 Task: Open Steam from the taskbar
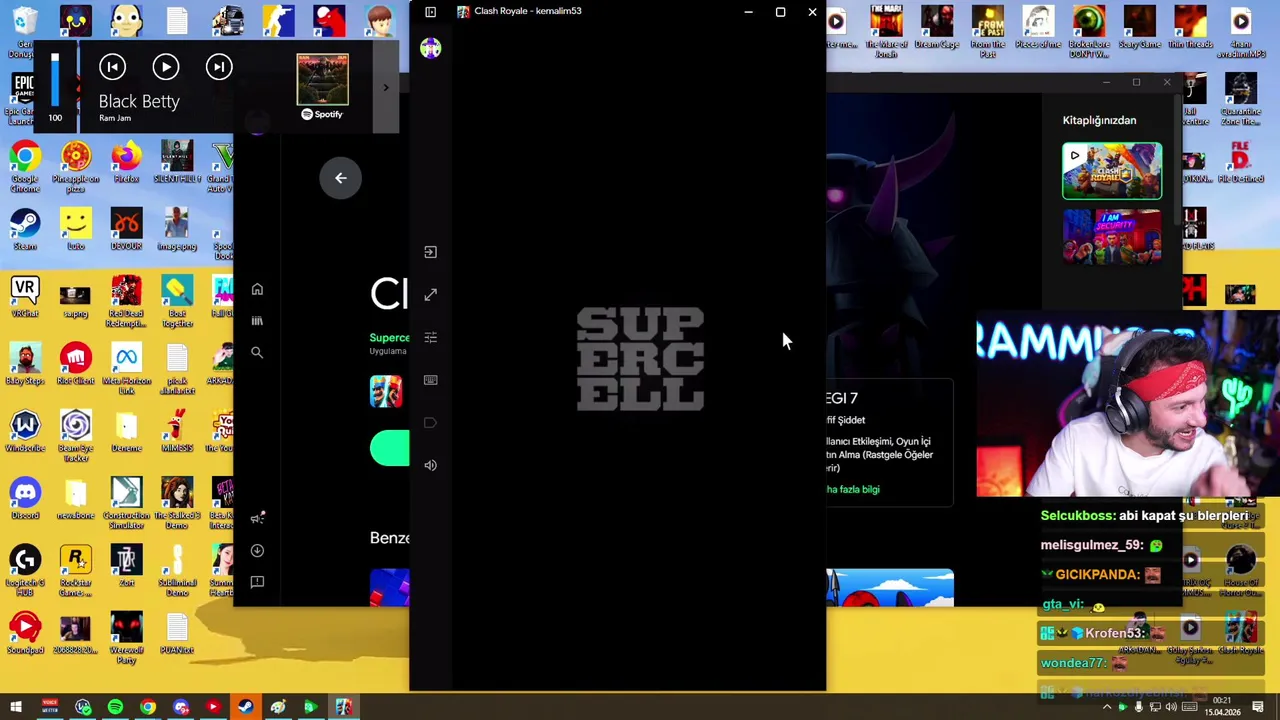(x=245, y=708)
